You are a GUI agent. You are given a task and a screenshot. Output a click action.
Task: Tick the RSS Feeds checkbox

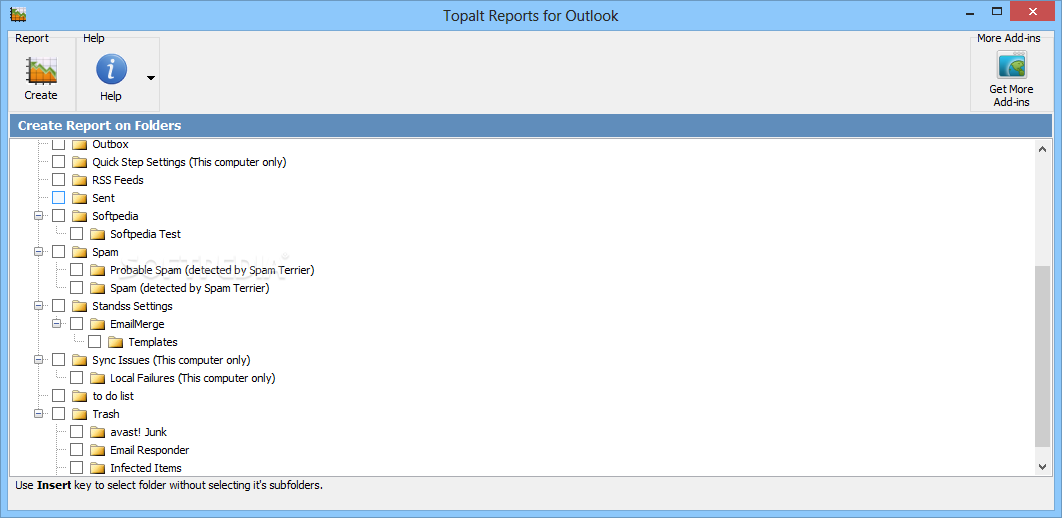(59, 180)
